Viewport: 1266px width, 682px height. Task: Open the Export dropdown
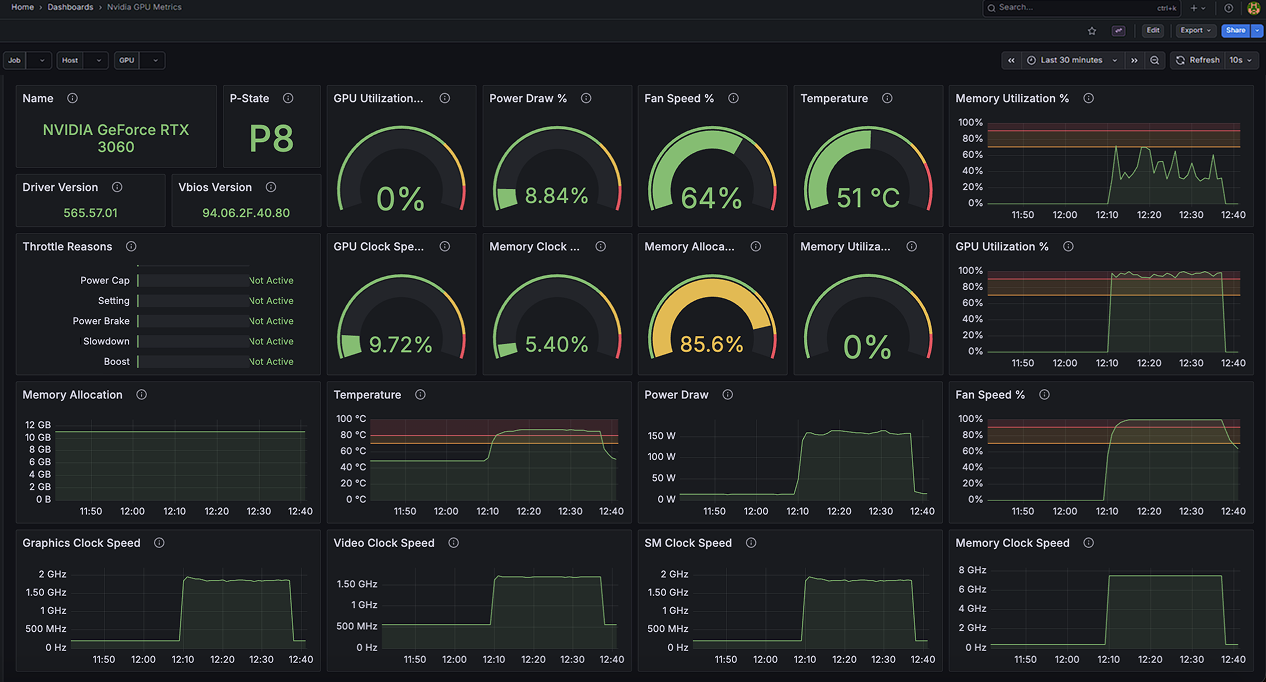point(1195,31)
